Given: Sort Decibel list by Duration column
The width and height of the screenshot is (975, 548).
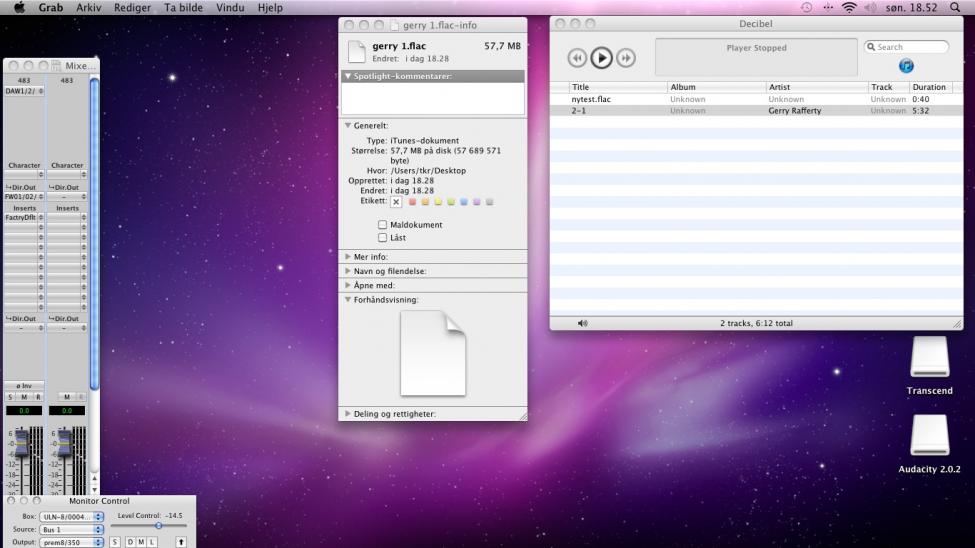Looking at the screenshot, I should [931, 87].
